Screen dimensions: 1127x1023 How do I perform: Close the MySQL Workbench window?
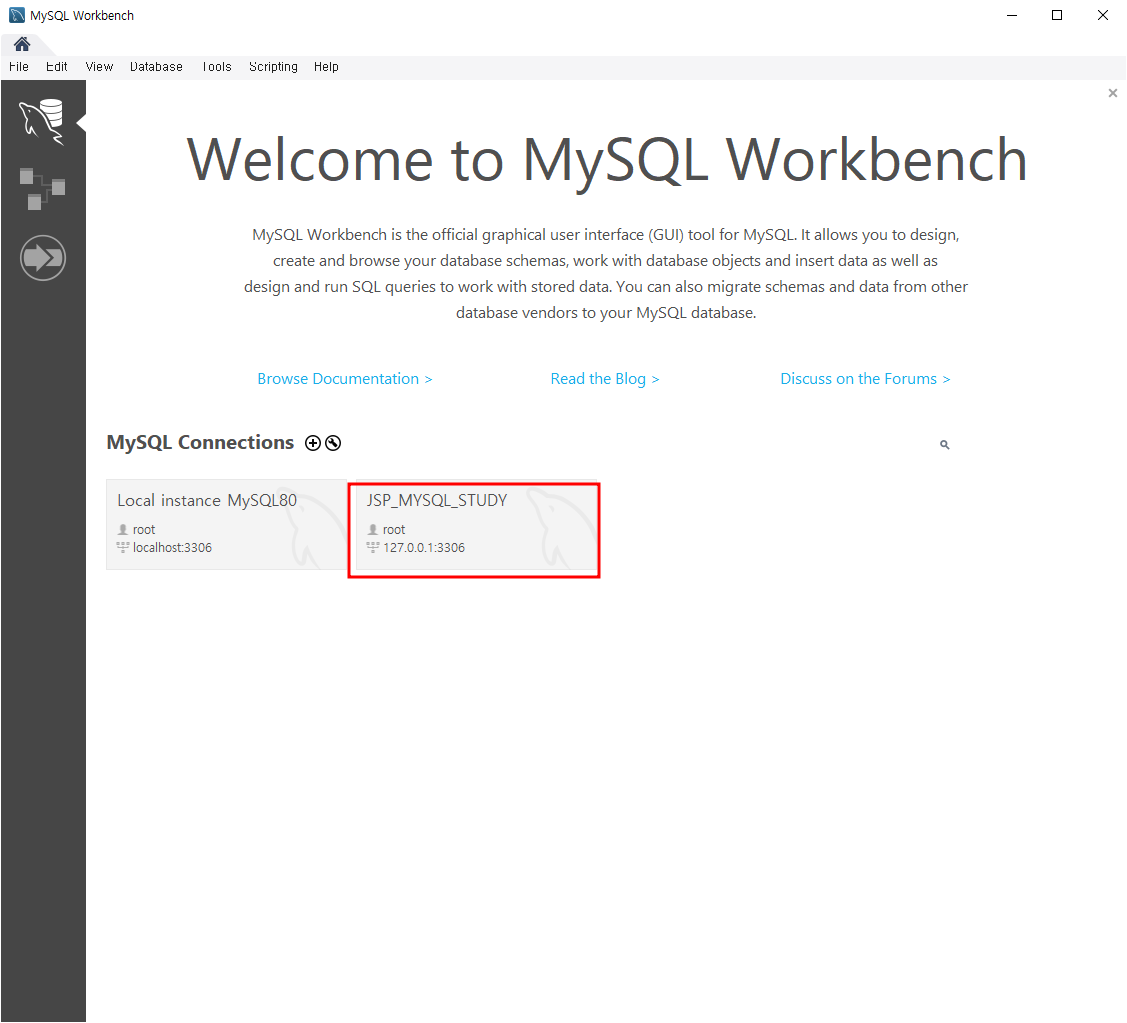coord(1103,15)
